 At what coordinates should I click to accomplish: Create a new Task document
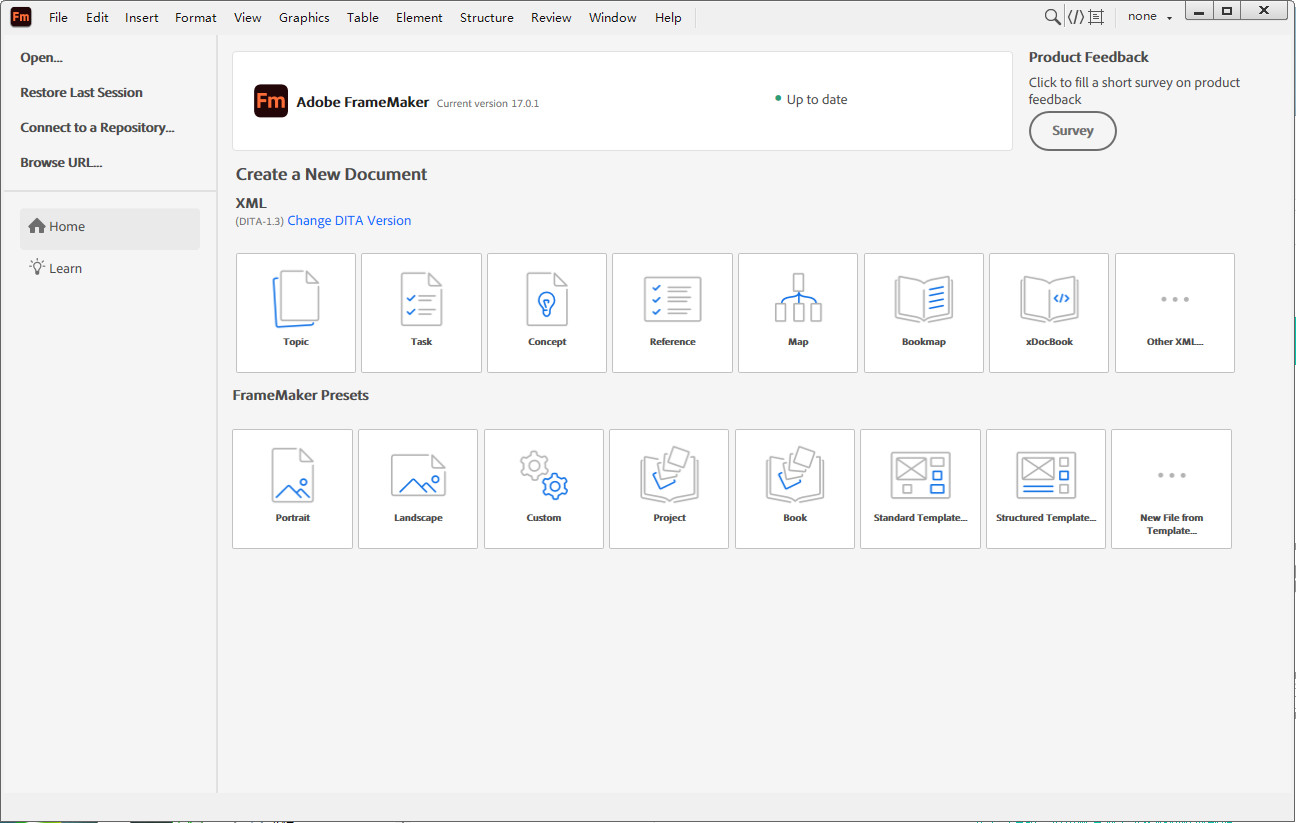pos(421,313)
